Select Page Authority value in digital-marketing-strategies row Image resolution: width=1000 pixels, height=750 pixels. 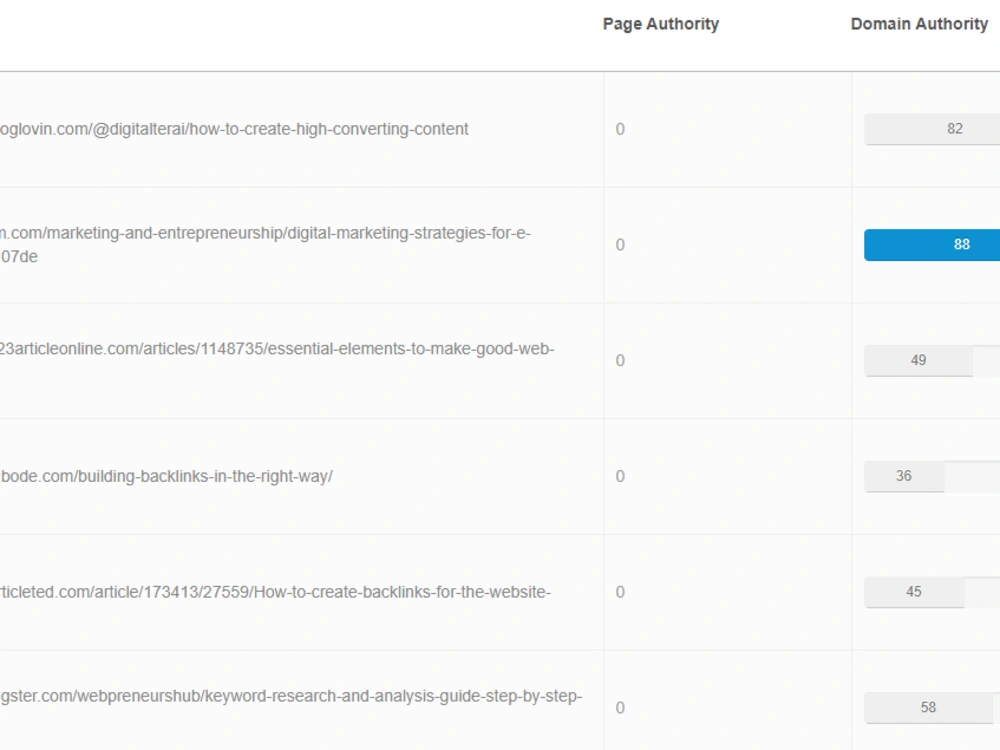coord(620,245)
